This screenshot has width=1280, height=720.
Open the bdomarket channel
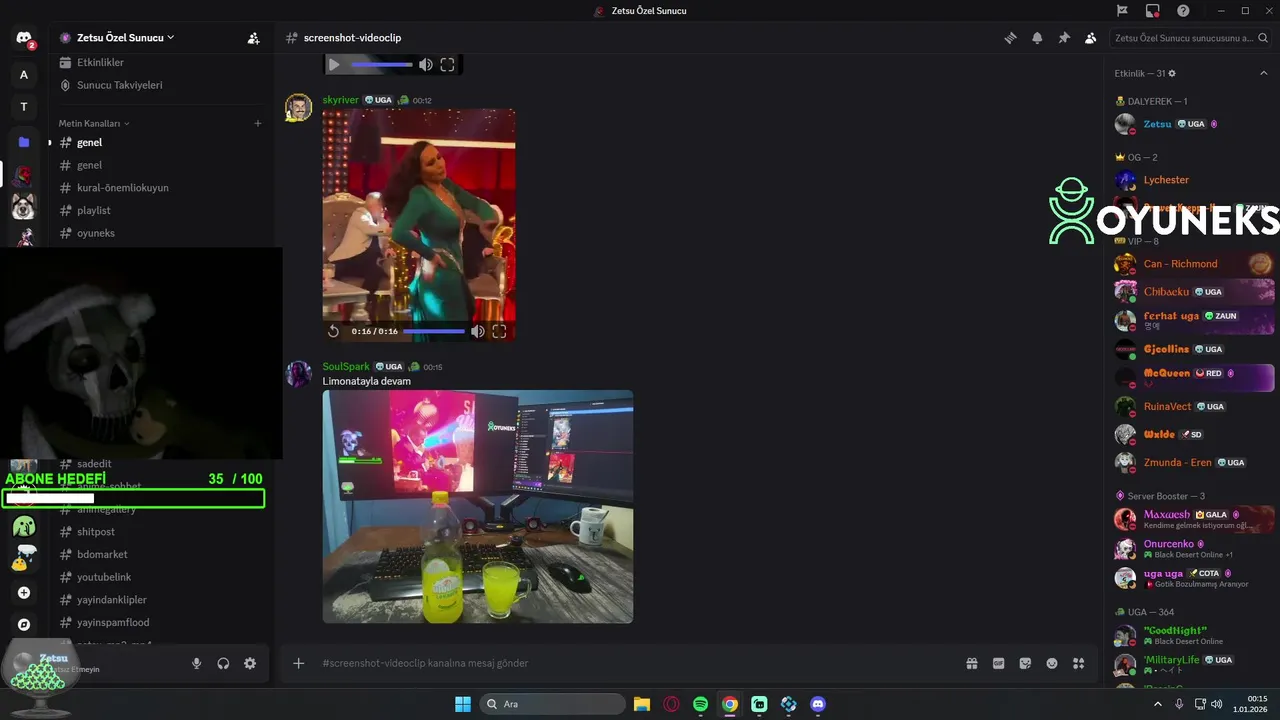point(102,554)
